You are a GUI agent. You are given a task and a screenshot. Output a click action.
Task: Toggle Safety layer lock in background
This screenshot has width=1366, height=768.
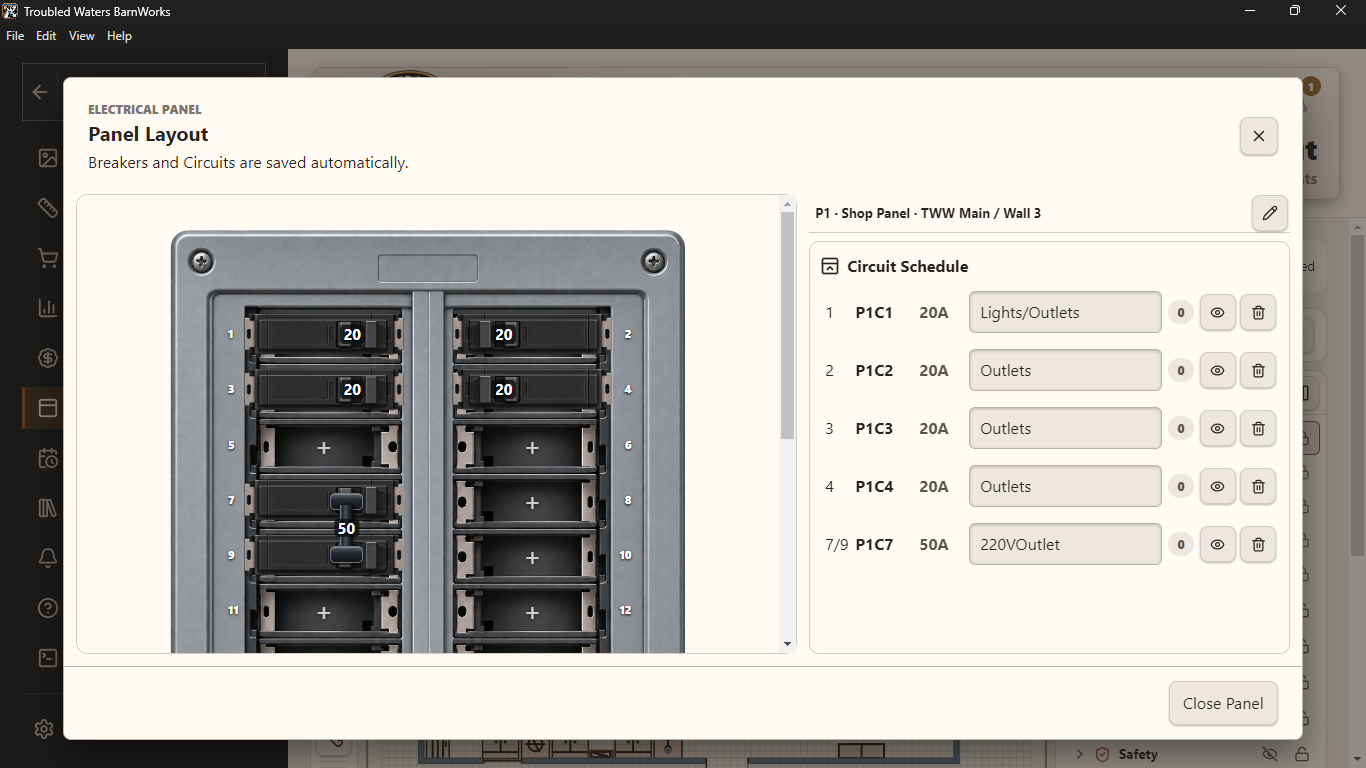click(1302, 754)
